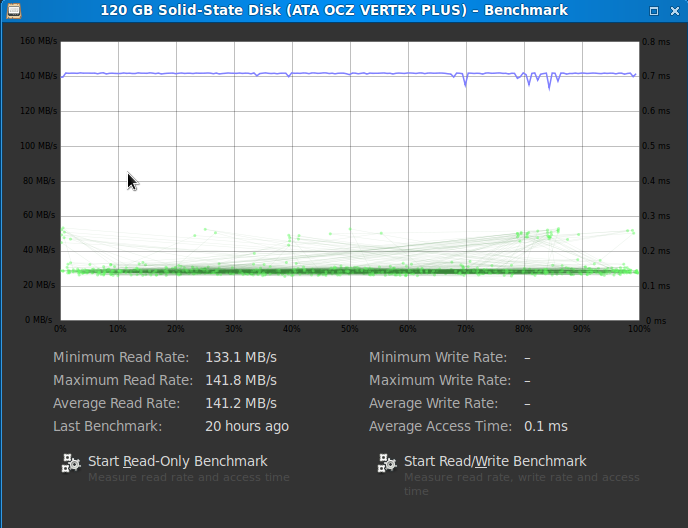Maximize the Benchmark window
Screen dimensions: 688x528
(654, 11)
